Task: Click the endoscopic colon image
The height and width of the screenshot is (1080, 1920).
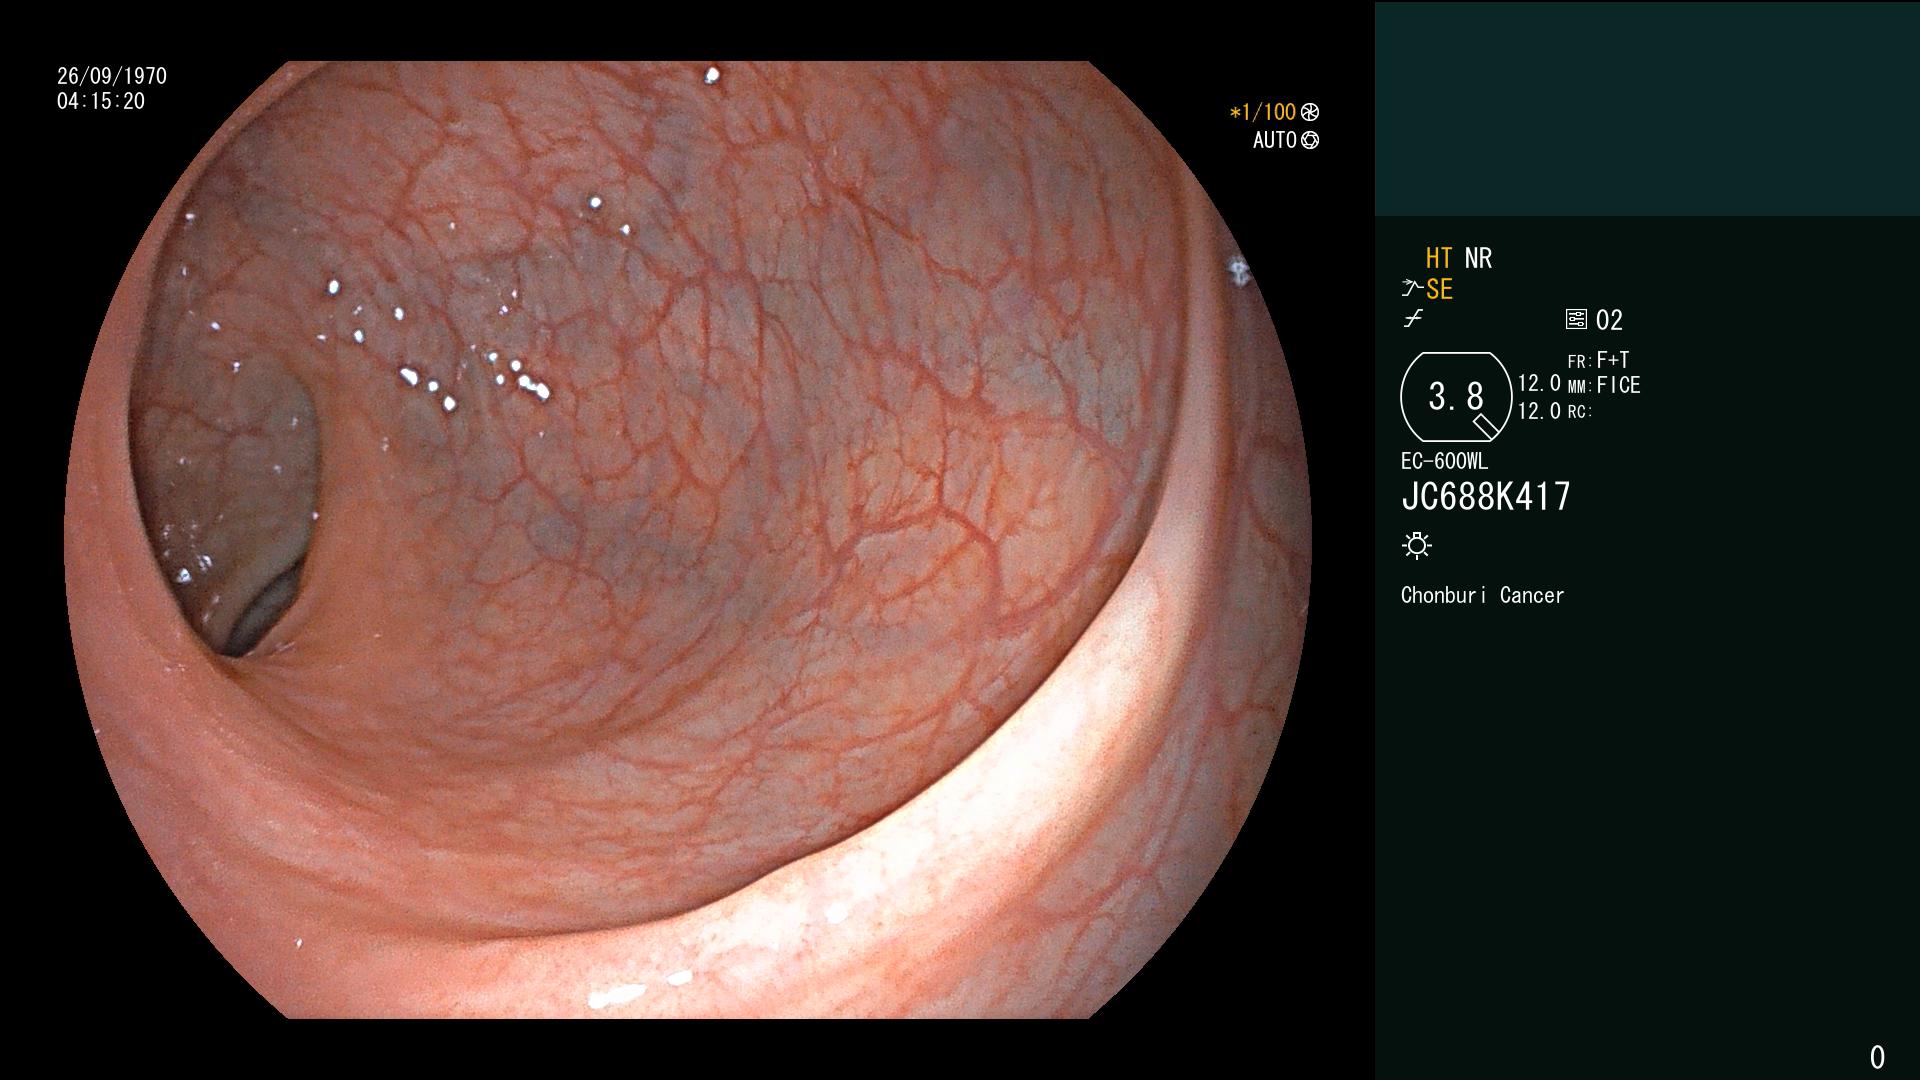Action: point(688,540)
